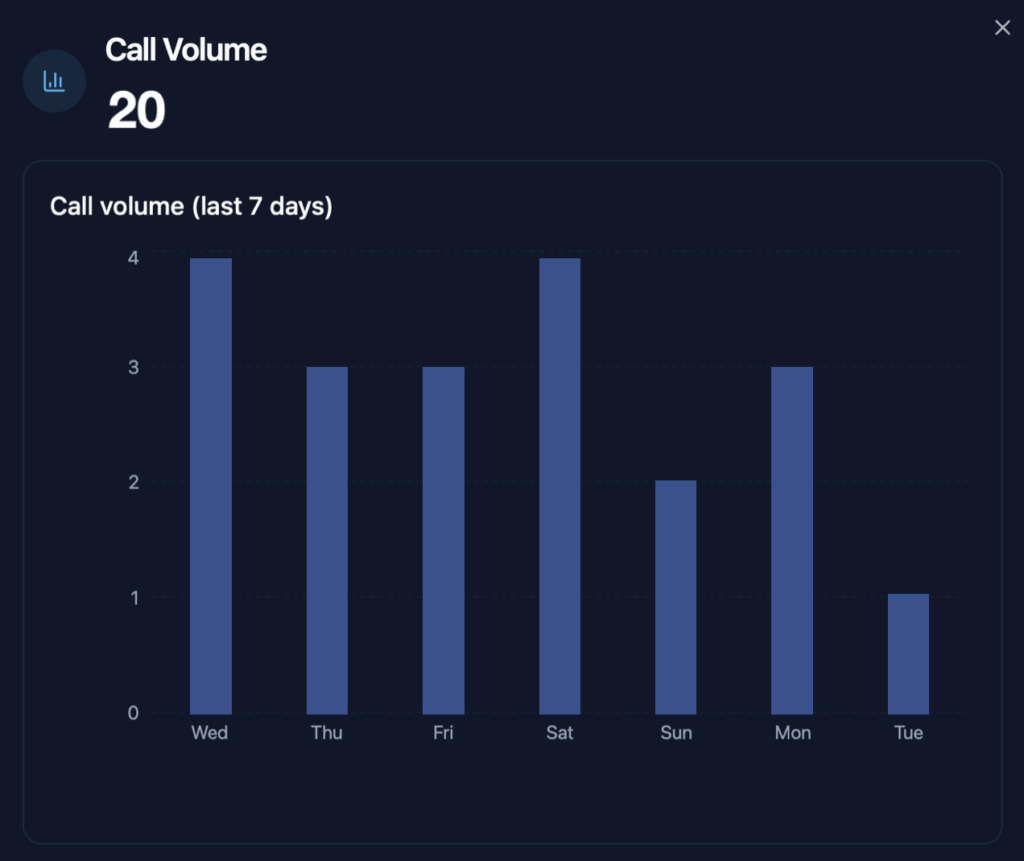Image resolution: width=1024 pixels, height=861 pixels.
Task: Click the Sun axis label
Action: pyautogui.click(x=676, y=733)
